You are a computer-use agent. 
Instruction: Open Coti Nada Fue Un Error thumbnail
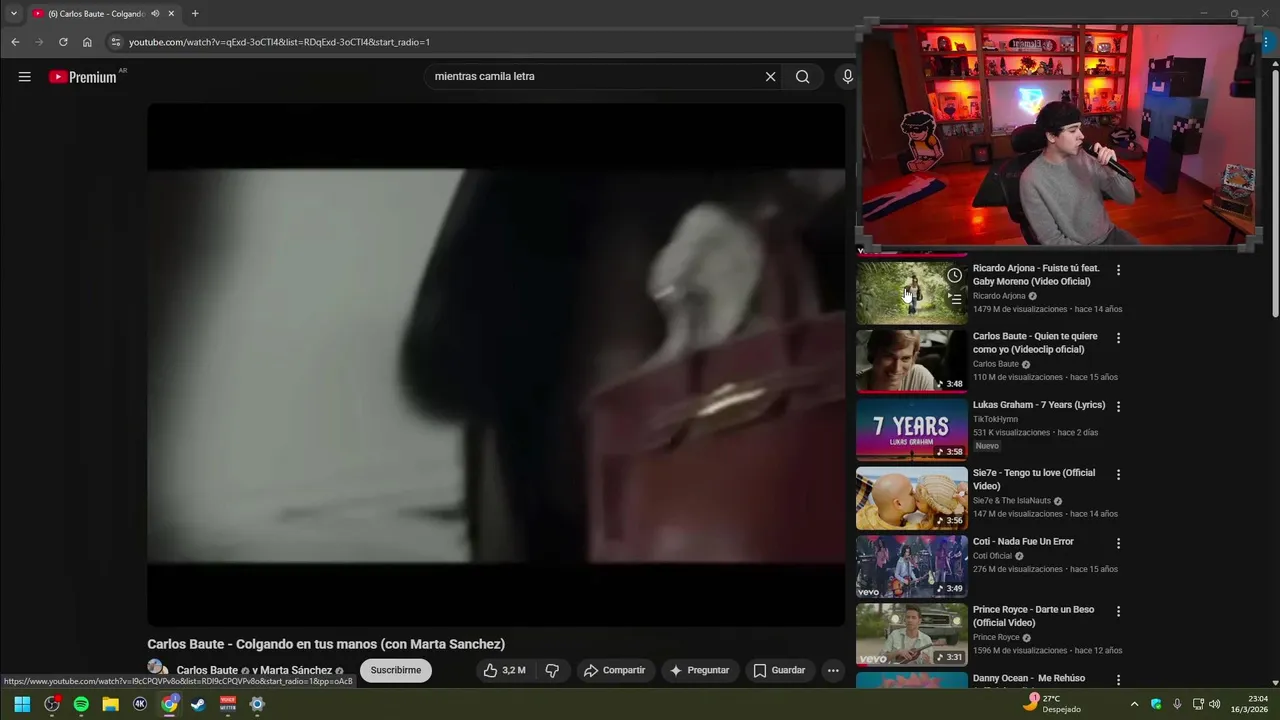tap(912, 566)
